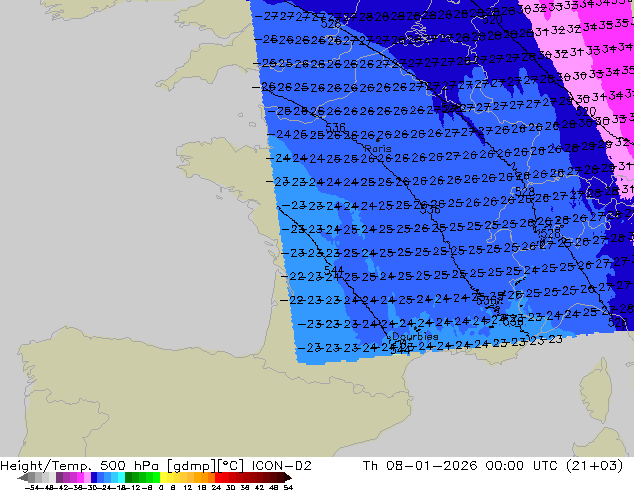Click the 'Height/Temp. 500 hPa' title text
The width and height of the screenshot is (634, 490).
coord(81,466)
